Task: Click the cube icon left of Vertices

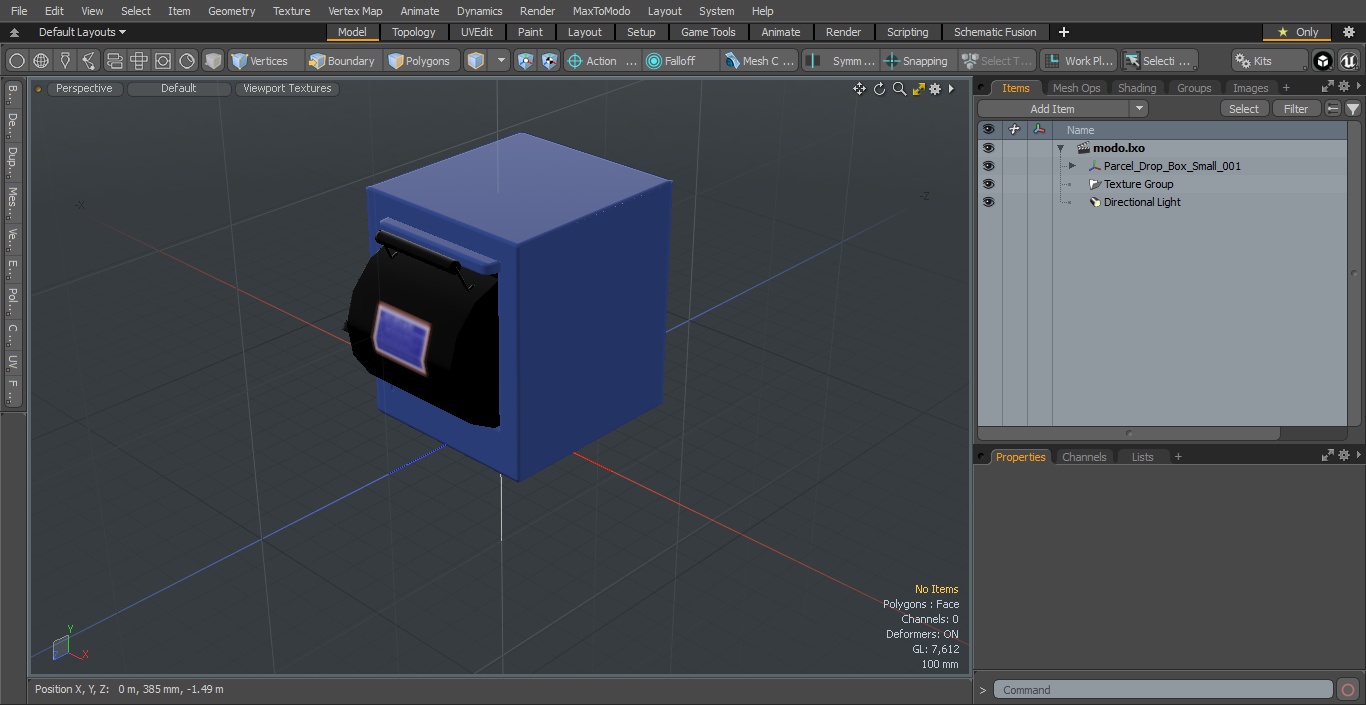Action: (213, 61)
